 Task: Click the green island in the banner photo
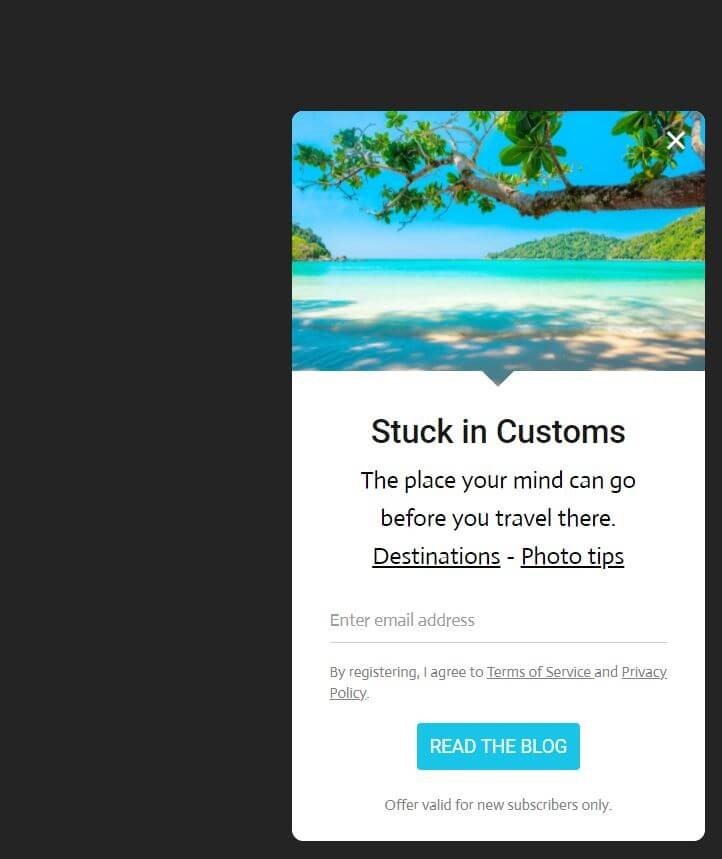point(597,241)
